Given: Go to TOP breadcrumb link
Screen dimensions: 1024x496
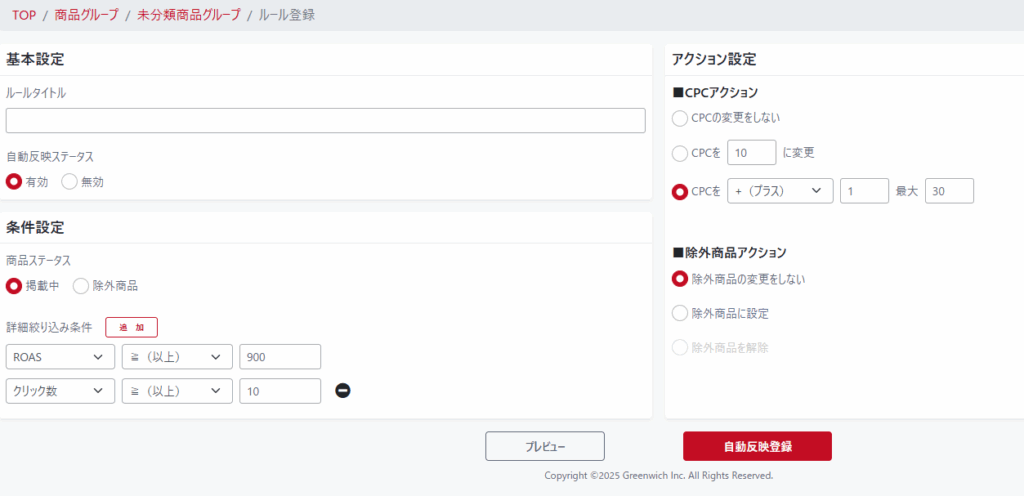Looking at the screenshot, I should tap(24, 15).
